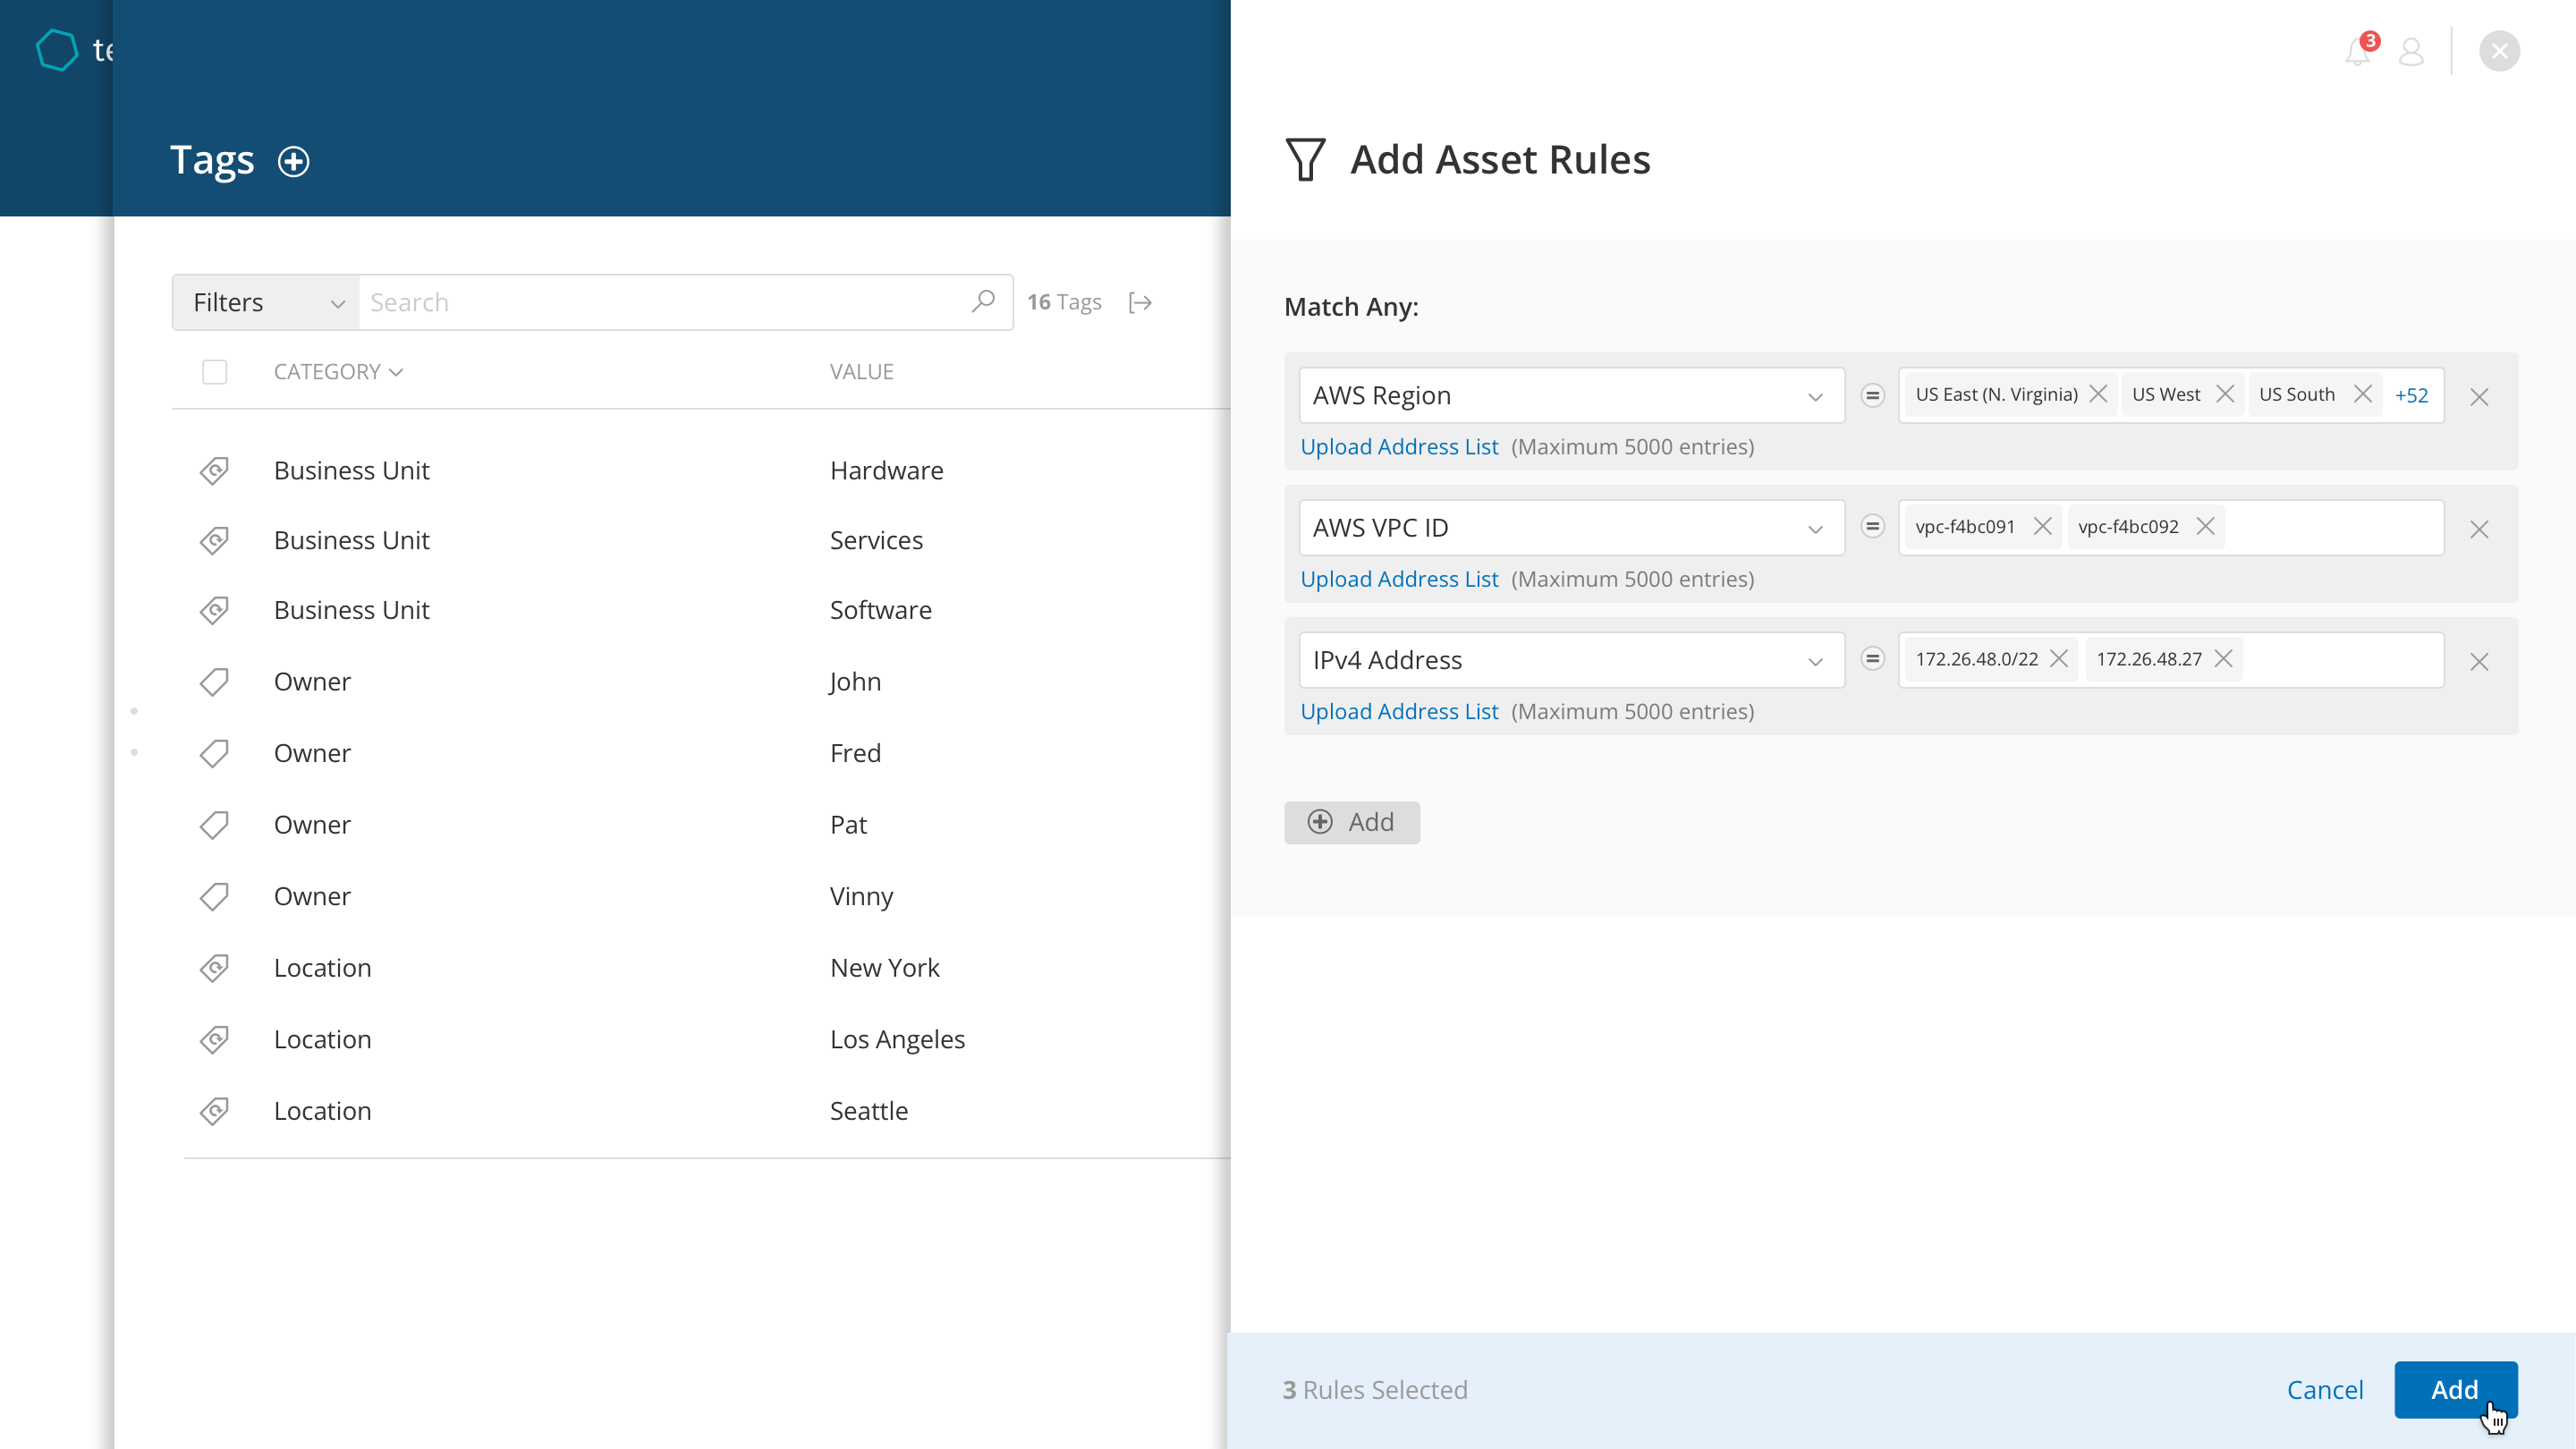2576x1449 pixels.
Task: Toggle the select-all checkbox in table header
Action: 214,372
